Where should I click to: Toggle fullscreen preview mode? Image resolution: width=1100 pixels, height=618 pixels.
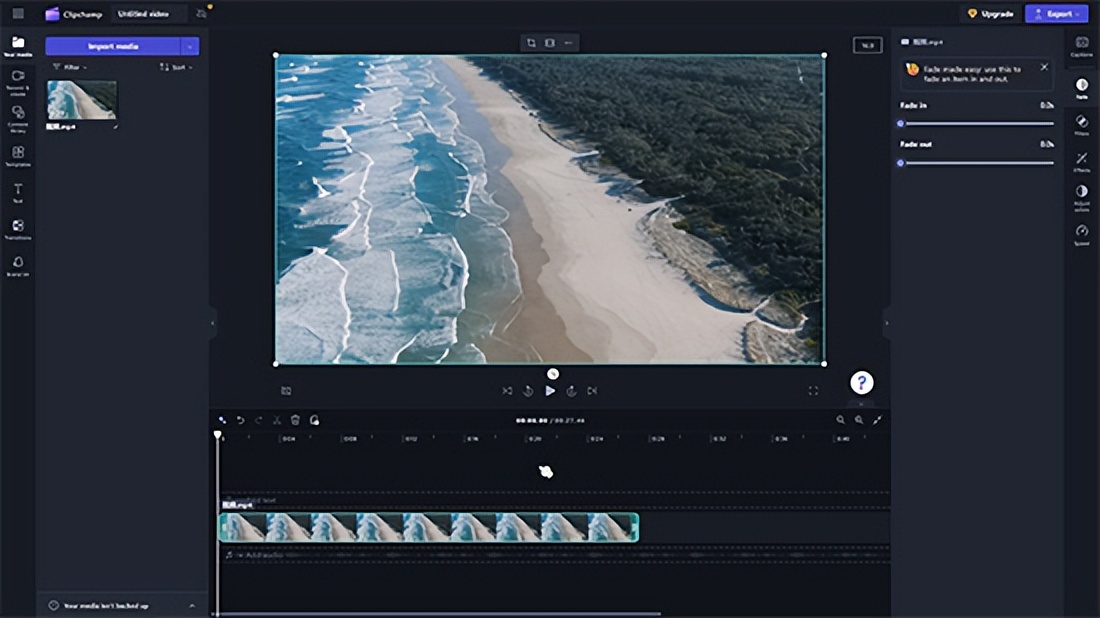(813, 391)
